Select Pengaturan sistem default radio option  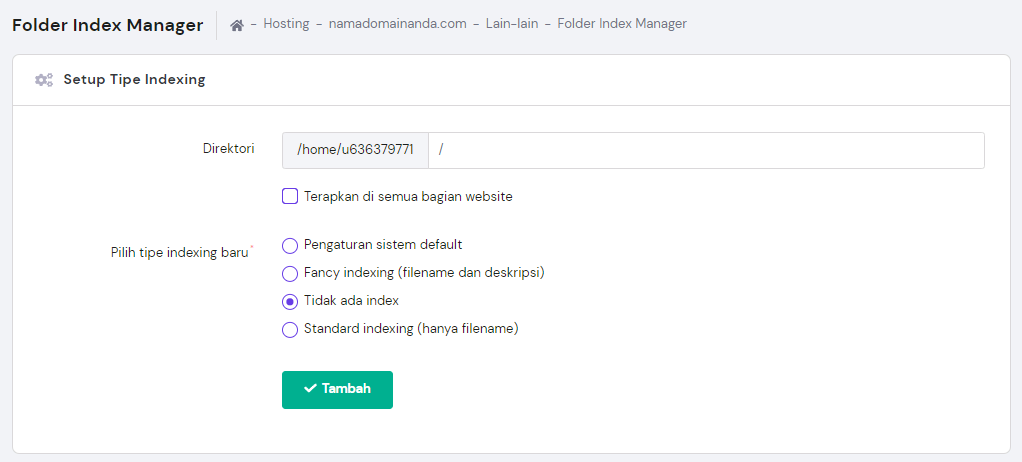click(290, 246)
